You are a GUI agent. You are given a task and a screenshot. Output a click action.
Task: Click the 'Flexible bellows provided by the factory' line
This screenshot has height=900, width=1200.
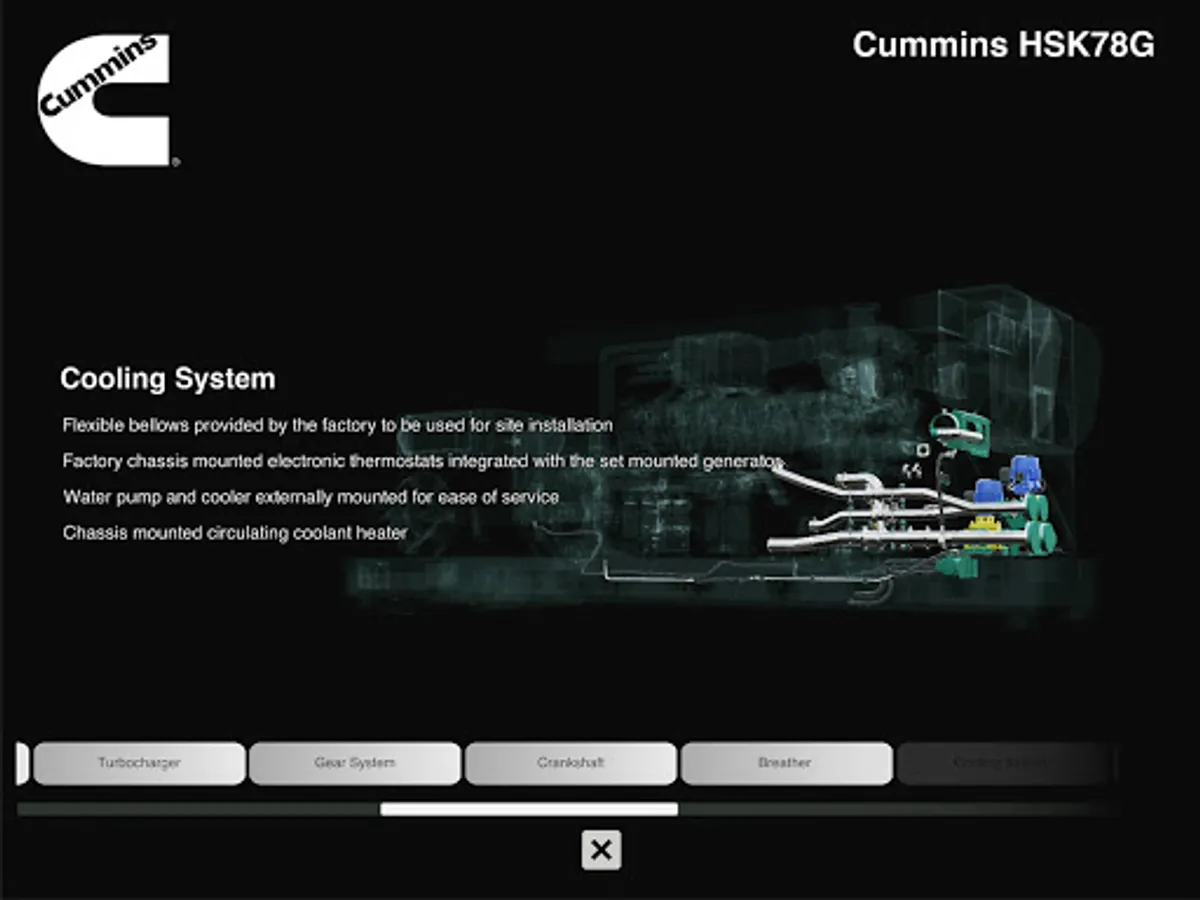click(x=338, y=425)
